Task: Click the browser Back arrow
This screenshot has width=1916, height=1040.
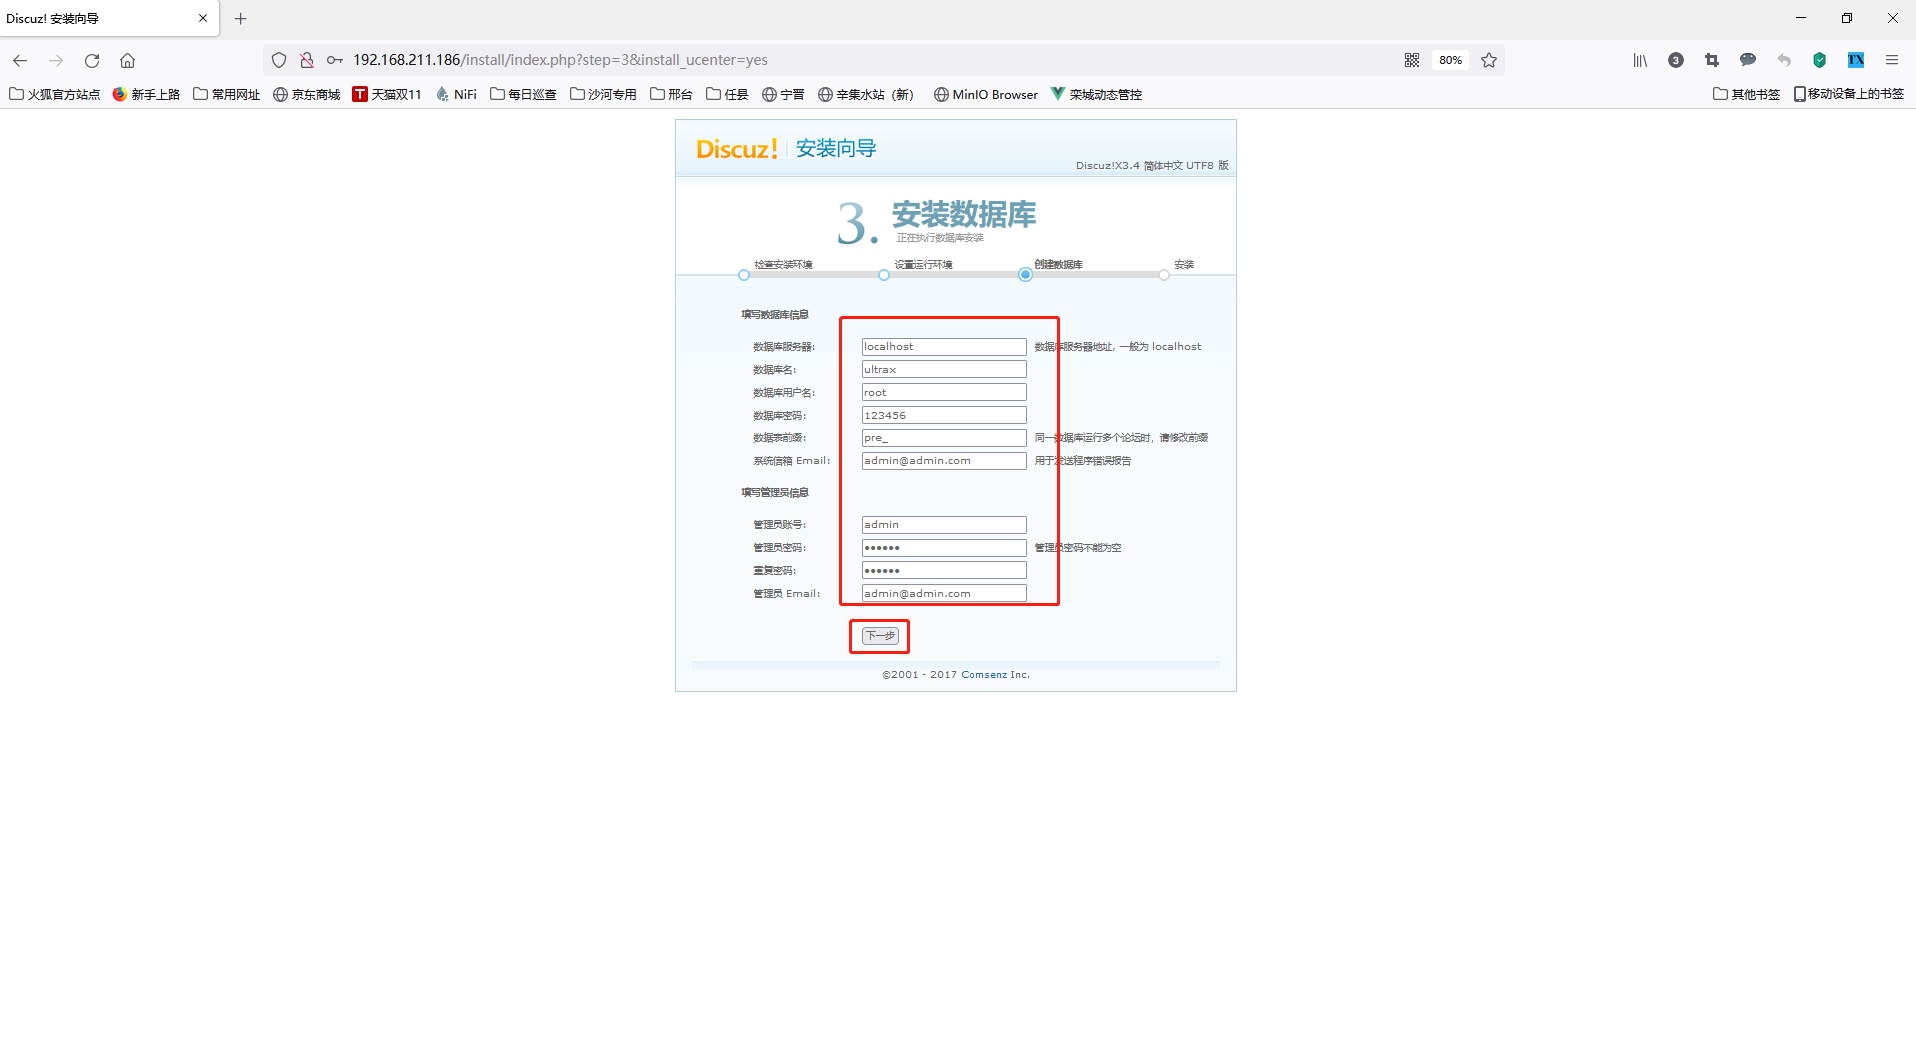Action: (20, 60)
